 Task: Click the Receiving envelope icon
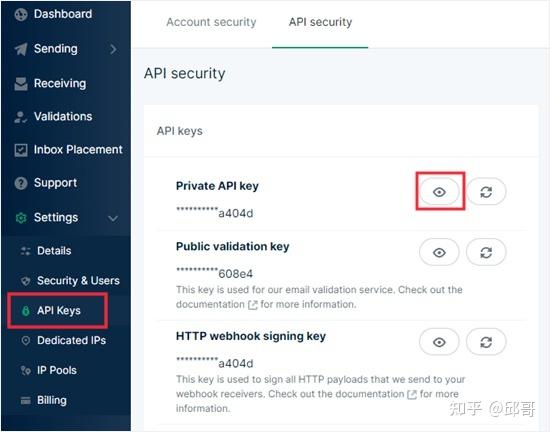point(21,84)
